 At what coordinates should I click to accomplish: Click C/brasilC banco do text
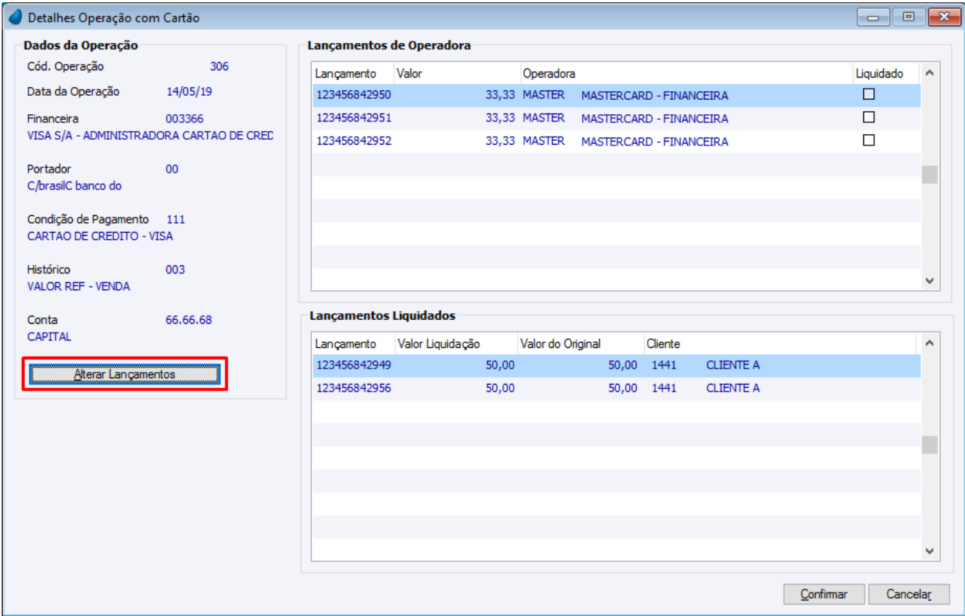tap(74, 186)
